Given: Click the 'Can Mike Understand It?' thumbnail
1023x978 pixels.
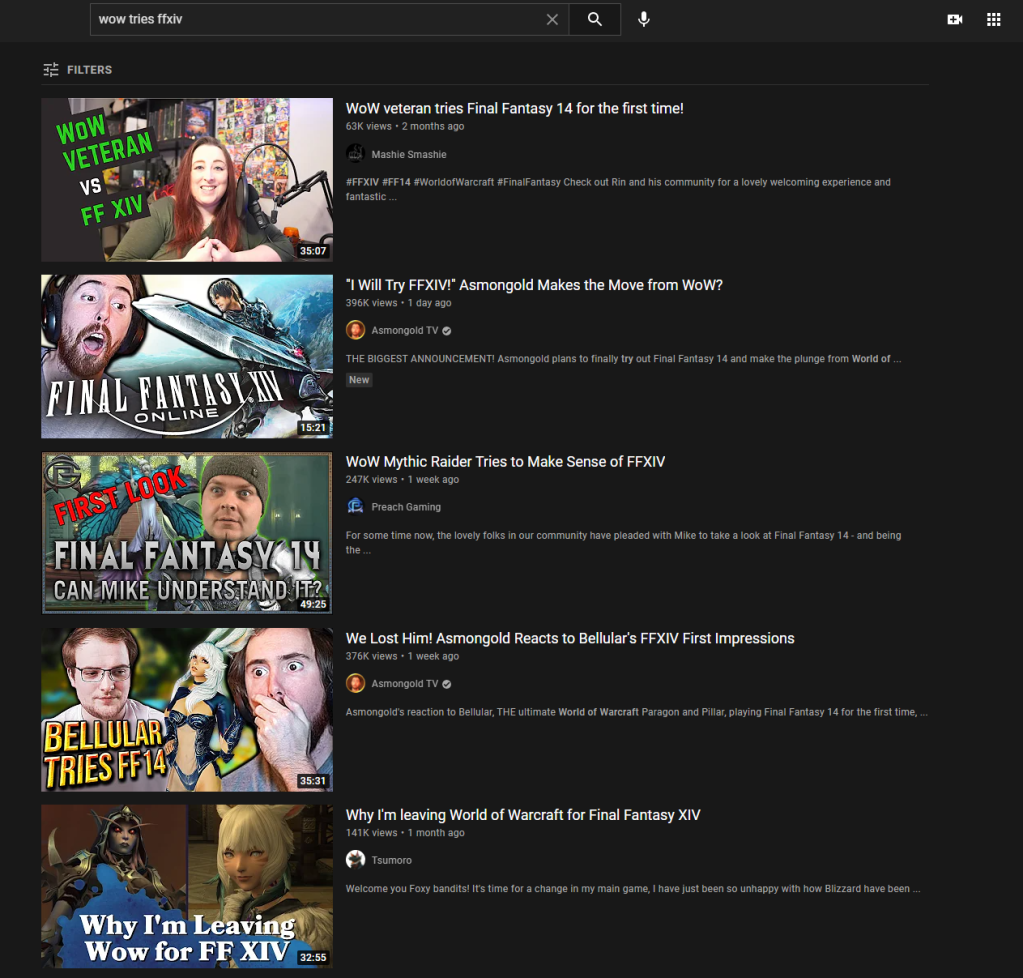Looking at the screenshot, I should pyautogui.click(x=186, y=532).
